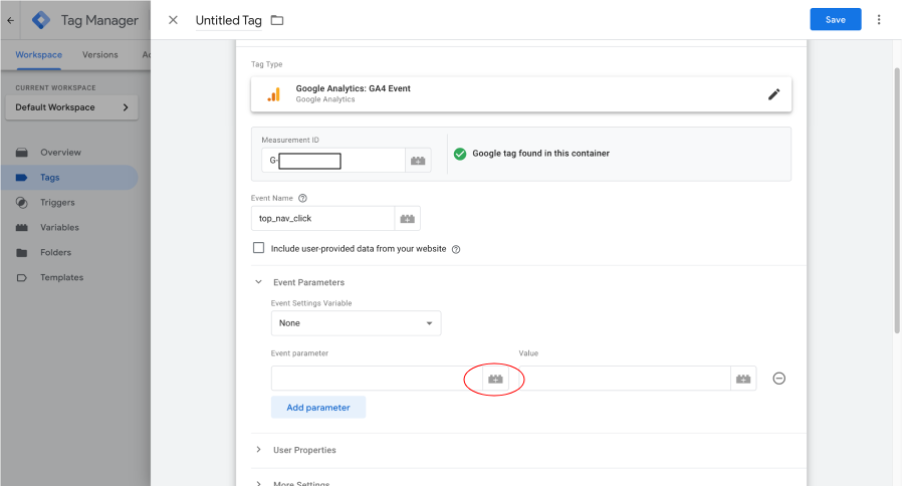Click the Folders icon in sidebar
Image resolution: width=904 pixels, height=486 pixels.
pyautogui.click(x=22, y=253)
